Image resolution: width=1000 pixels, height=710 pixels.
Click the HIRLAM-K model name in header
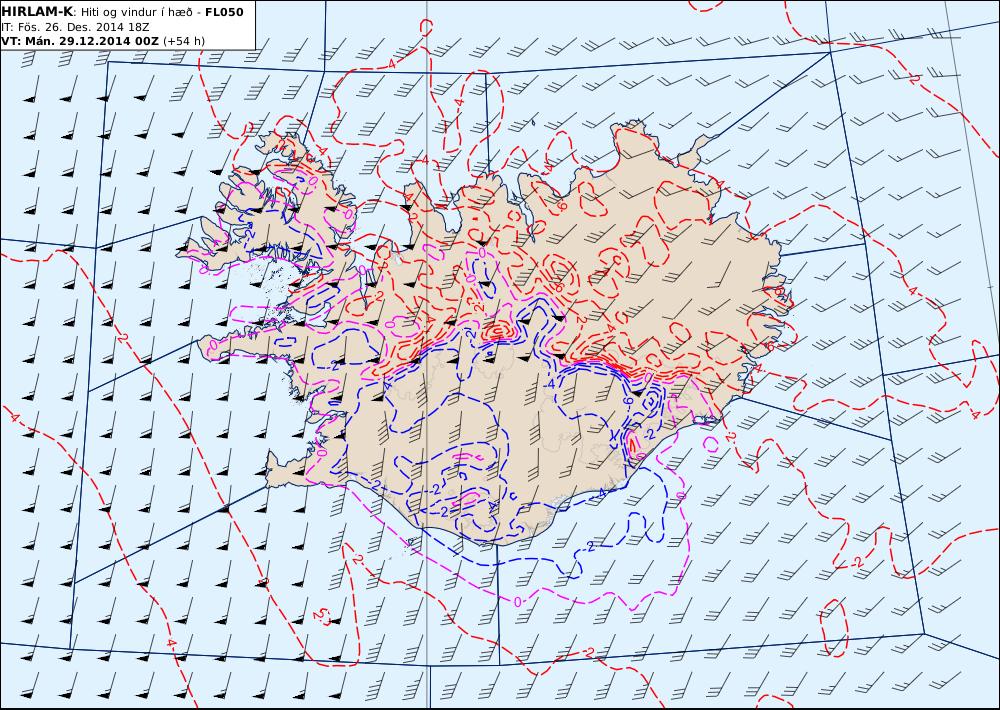coord(37,12)
